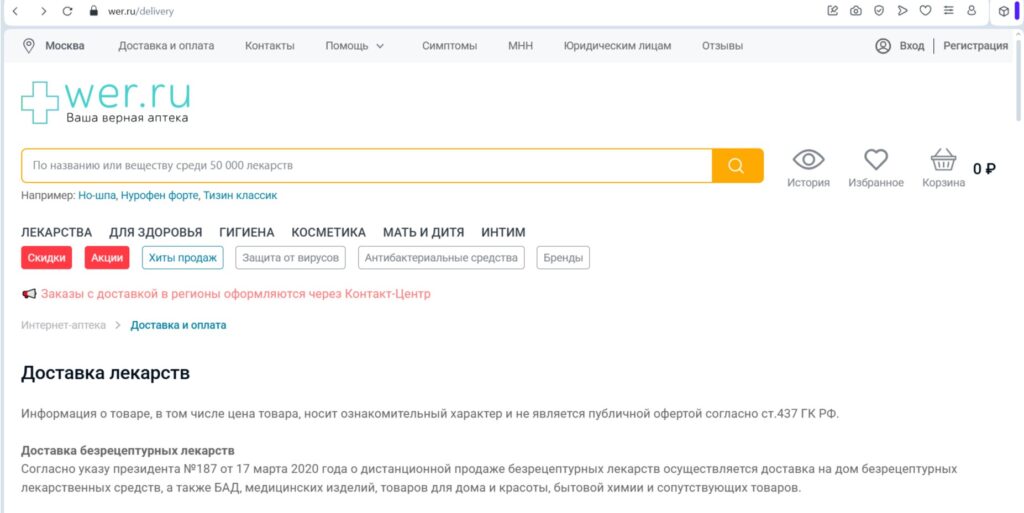Open the КОСМЕТИКА category menu
The height and width of the screenshot is (513, 1024).
pos(328,232)
